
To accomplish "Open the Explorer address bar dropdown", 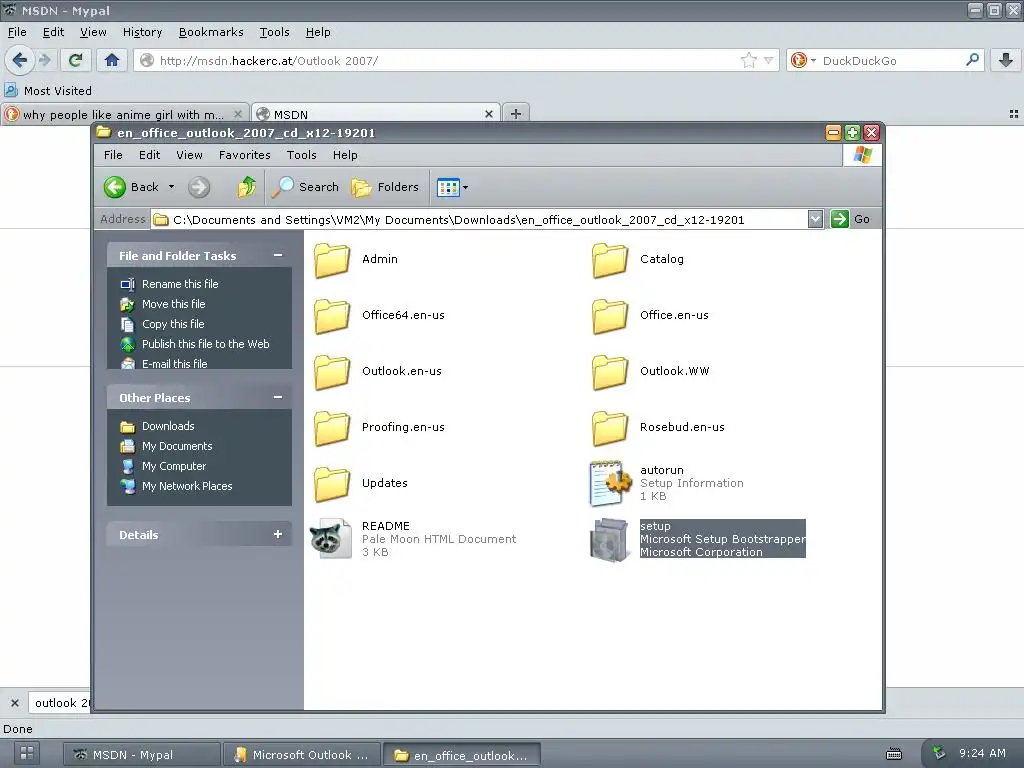I will (x=814, y=219).
